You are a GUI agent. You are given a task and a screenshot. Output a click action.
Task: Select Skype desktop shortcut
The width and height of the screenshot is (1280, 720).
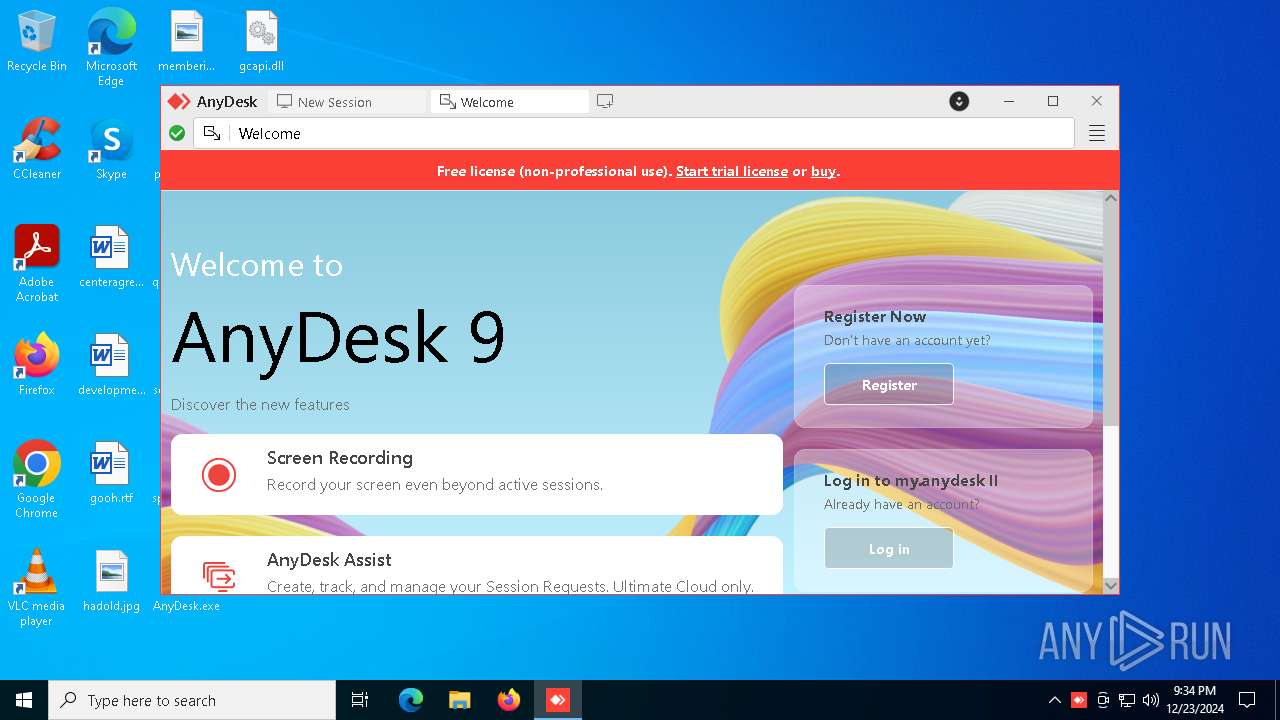[x=111, y=150]
